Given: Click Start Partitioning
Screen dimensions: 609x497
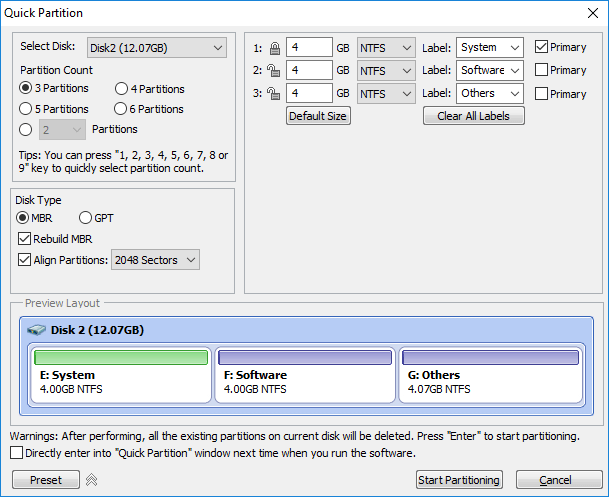Looking at the screenshot, I should click(459, 480).
